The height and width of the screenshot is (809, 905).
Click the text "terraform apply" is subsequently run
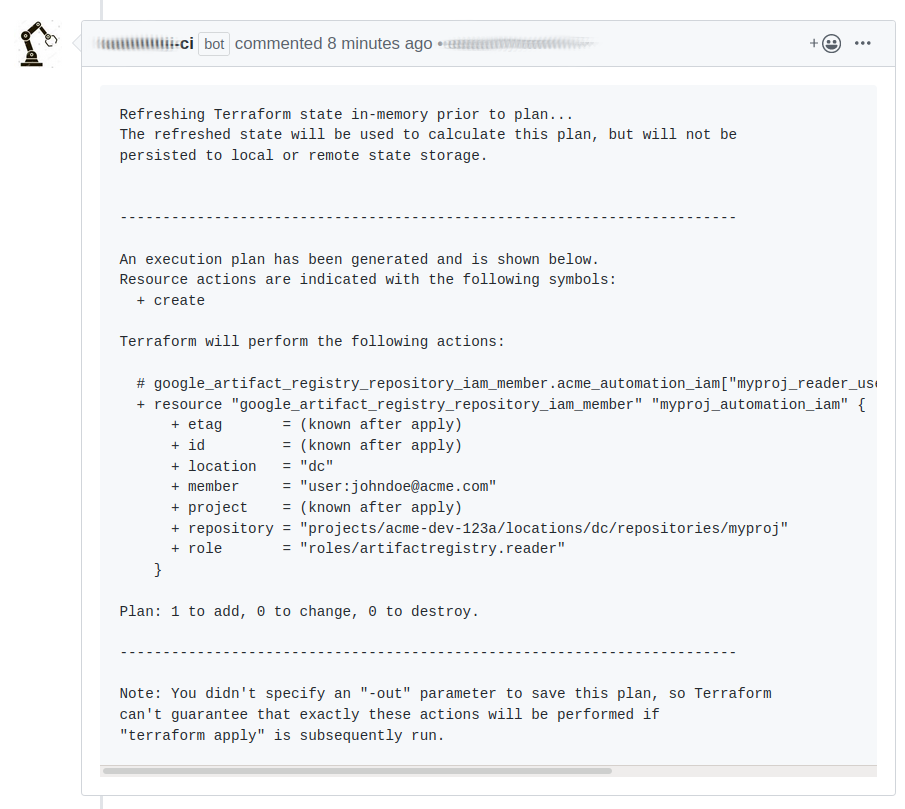pyautogui.click(x=282, y=736)
